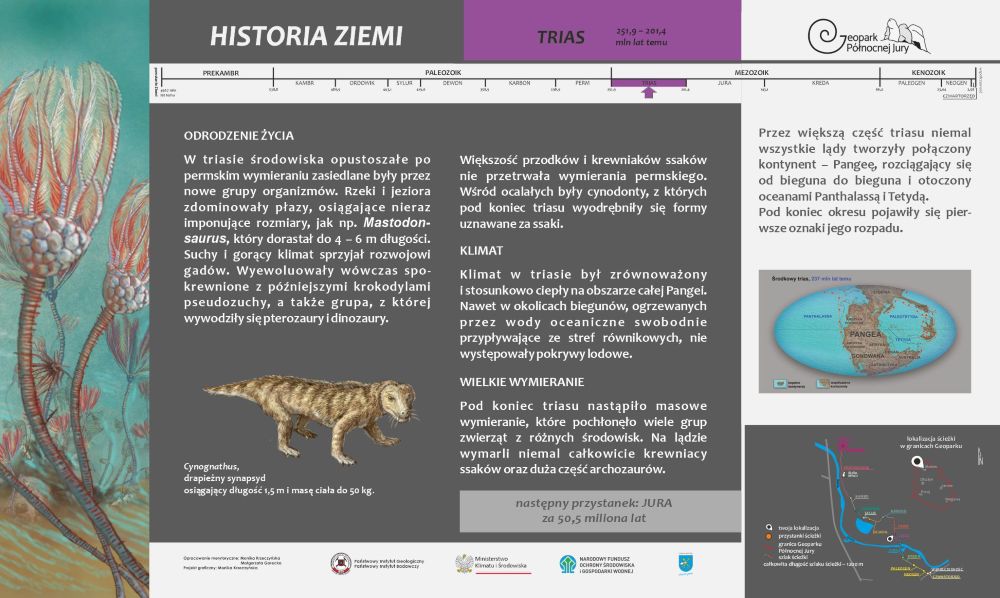Select the blue coat of arms at footer right

click(x=685, y=562)
